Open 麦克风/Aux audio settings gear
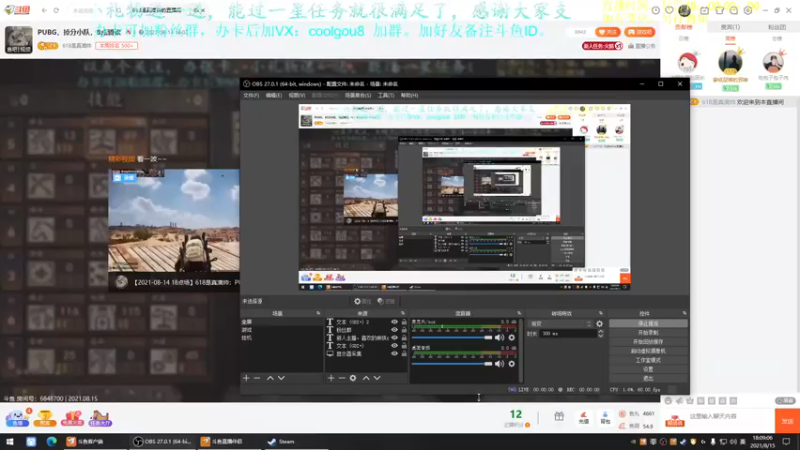 [x=512, y=337]
